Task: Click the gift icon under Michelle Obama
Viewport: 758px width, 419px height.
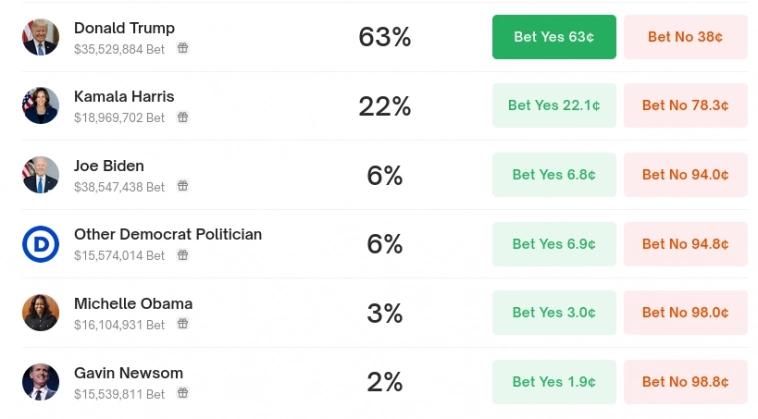Action: [x=183, y=324]
